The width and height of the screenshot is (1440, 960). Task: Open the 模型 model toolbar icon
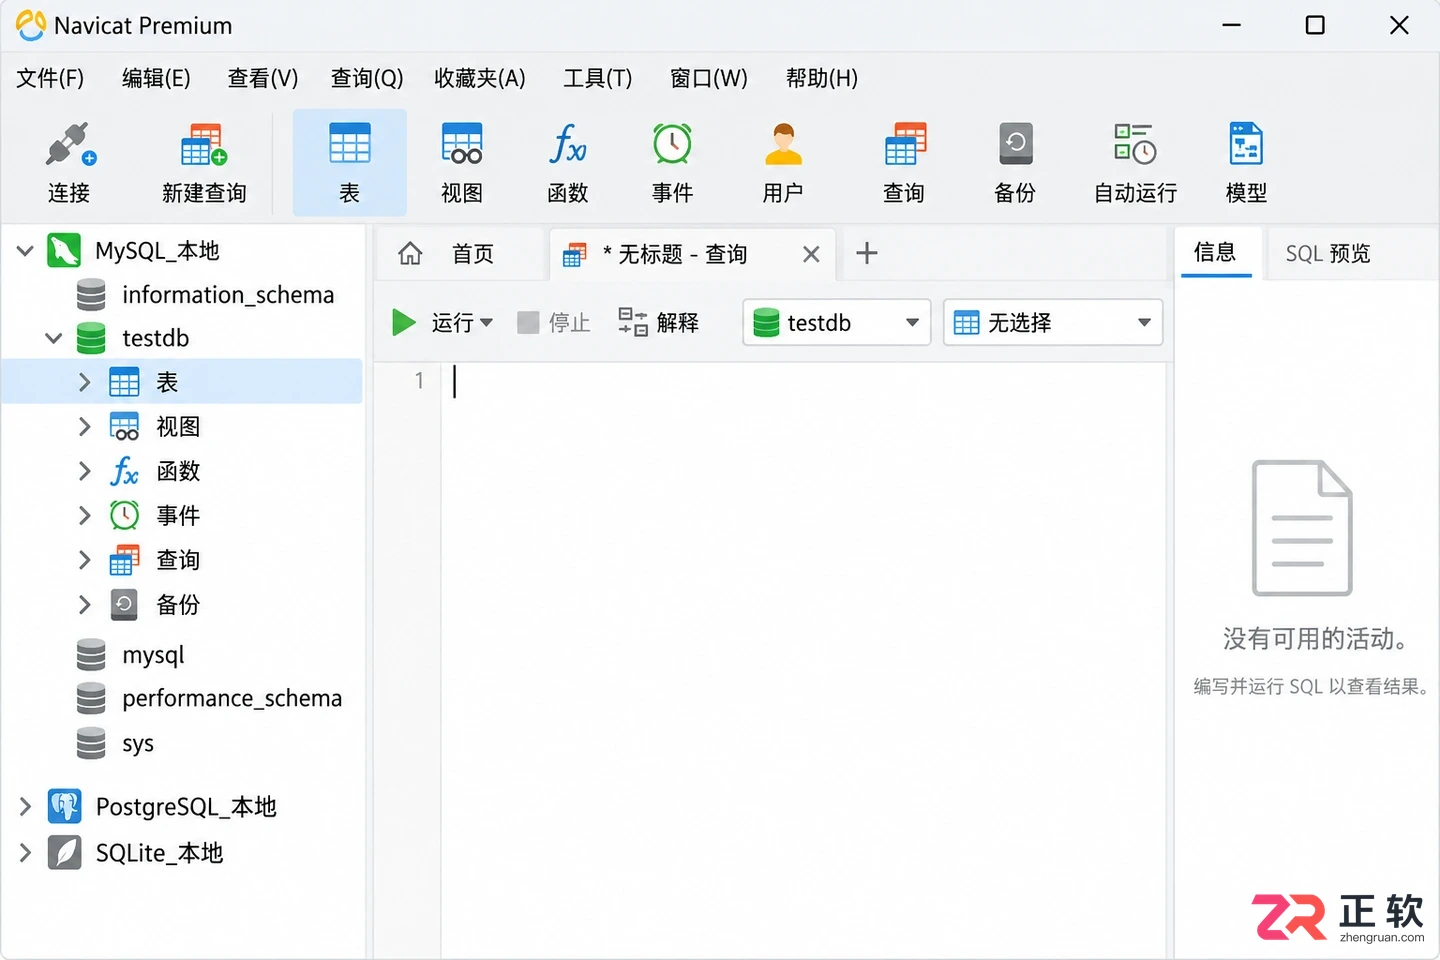pyautogui.click(x=1246, y=145)
